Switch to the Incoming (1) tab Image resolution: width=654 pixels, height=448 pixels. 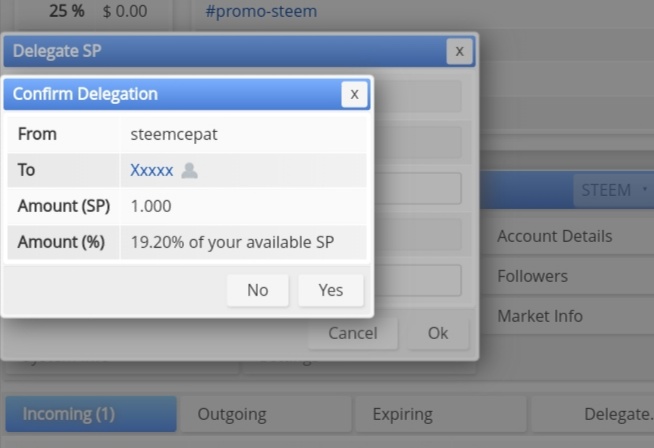(91, 414)
